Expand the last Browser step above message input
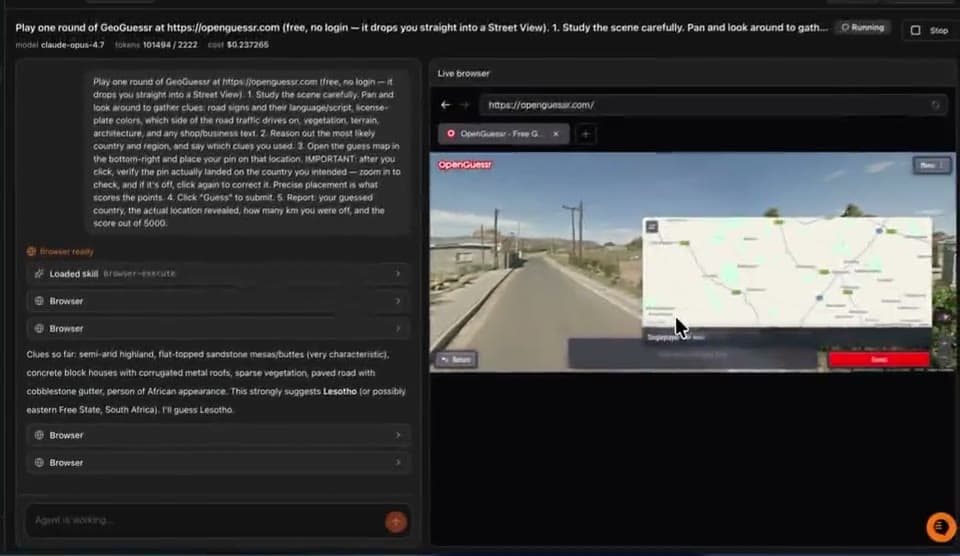The height and width of the screenshot is (556, 960). (218, 463)
